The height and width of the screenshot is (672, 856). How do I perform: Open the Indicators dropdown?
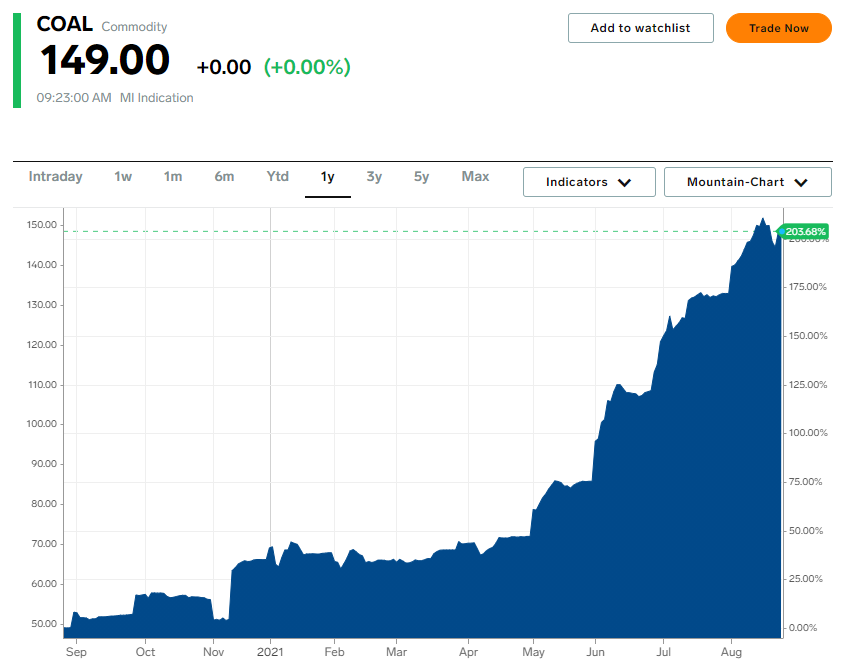588,182
